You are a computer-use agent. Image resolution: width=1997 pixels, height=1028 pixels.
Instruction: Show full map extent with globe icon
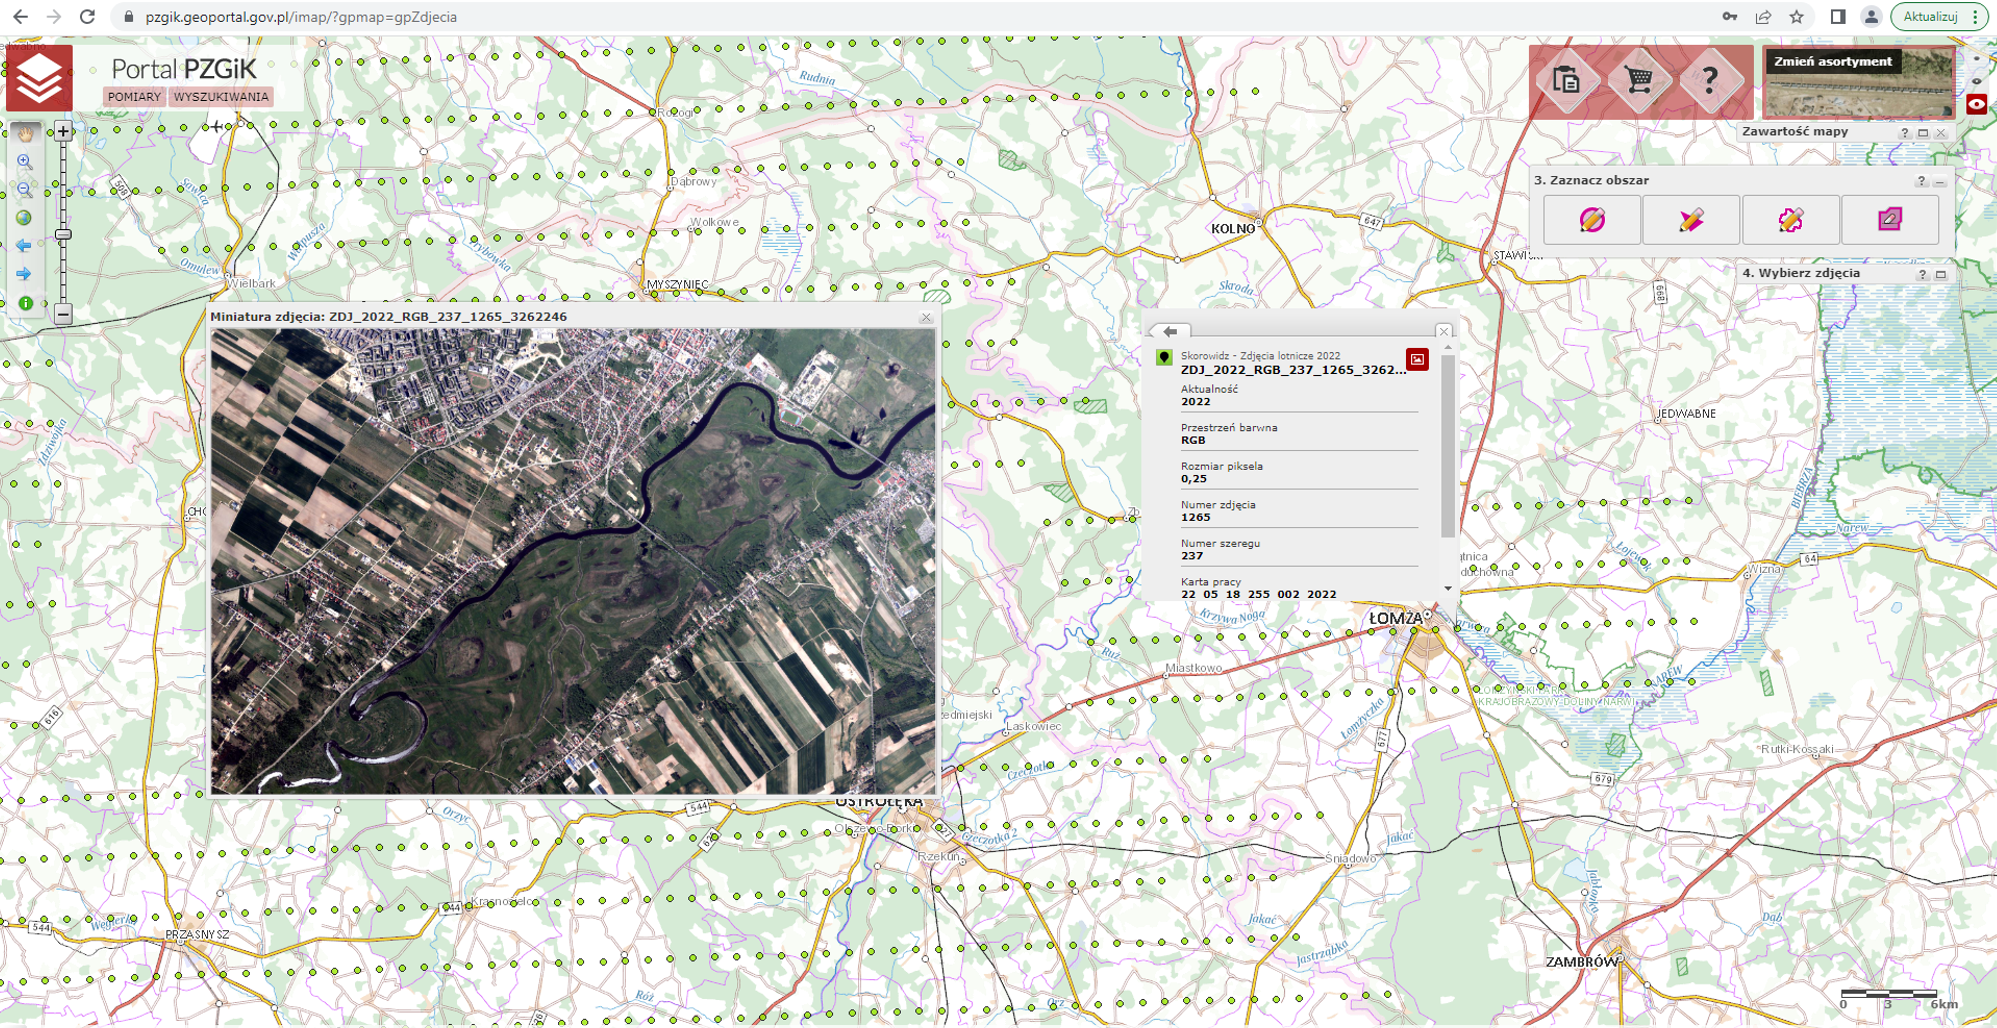pos(24,218)
